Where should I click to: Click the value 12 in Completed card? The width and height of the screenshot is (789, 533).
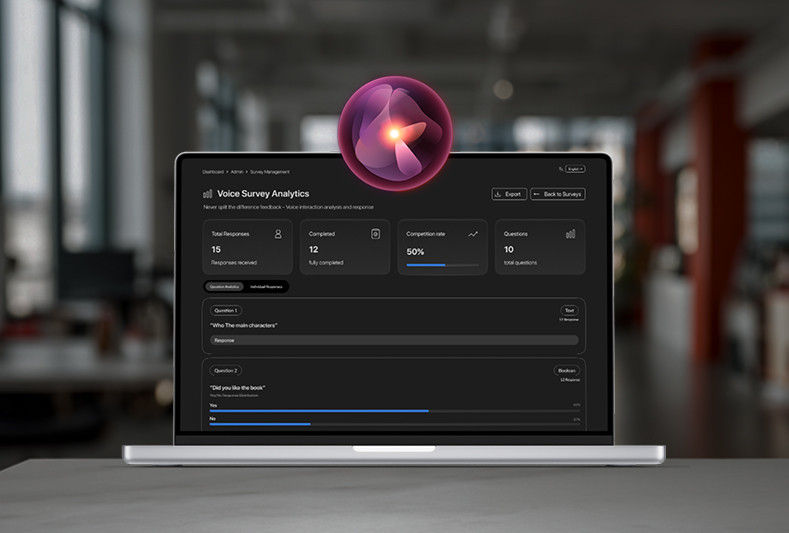tap(313, 250)
